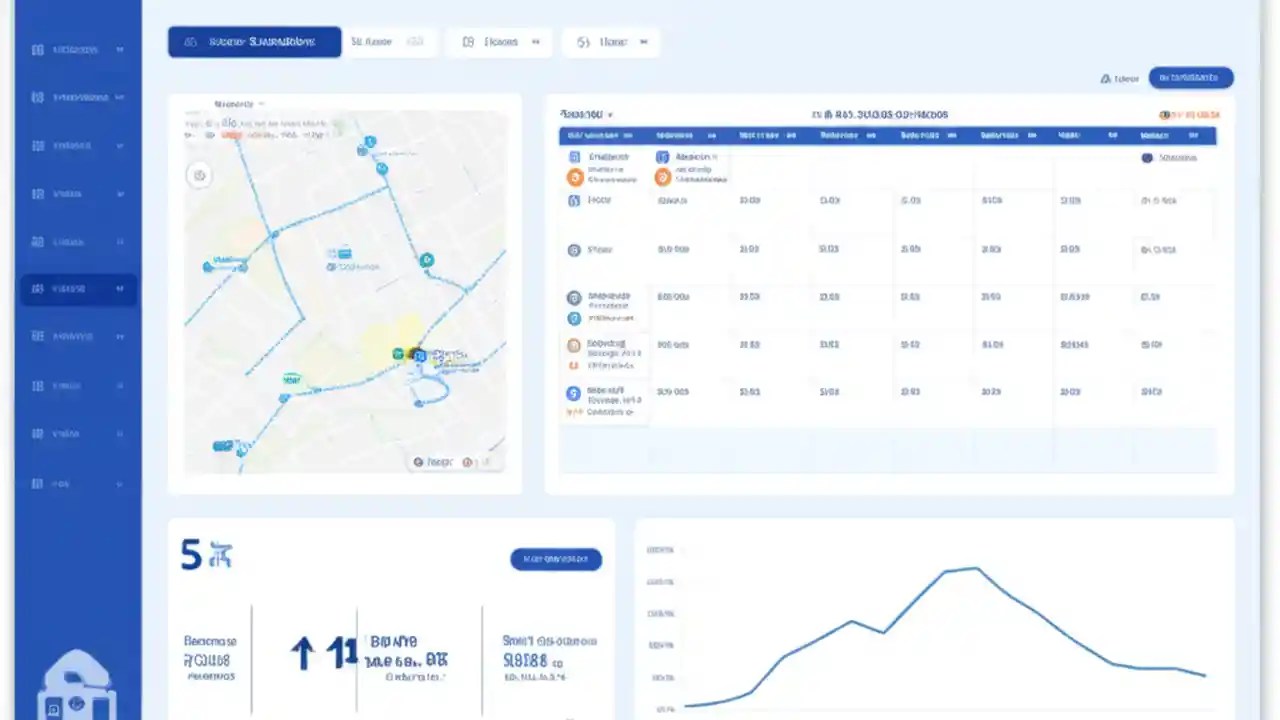The height and width of the screenshot is (720, 1280).
Task: Click the blue action button above the table
Action: (x=1190, y=77)
